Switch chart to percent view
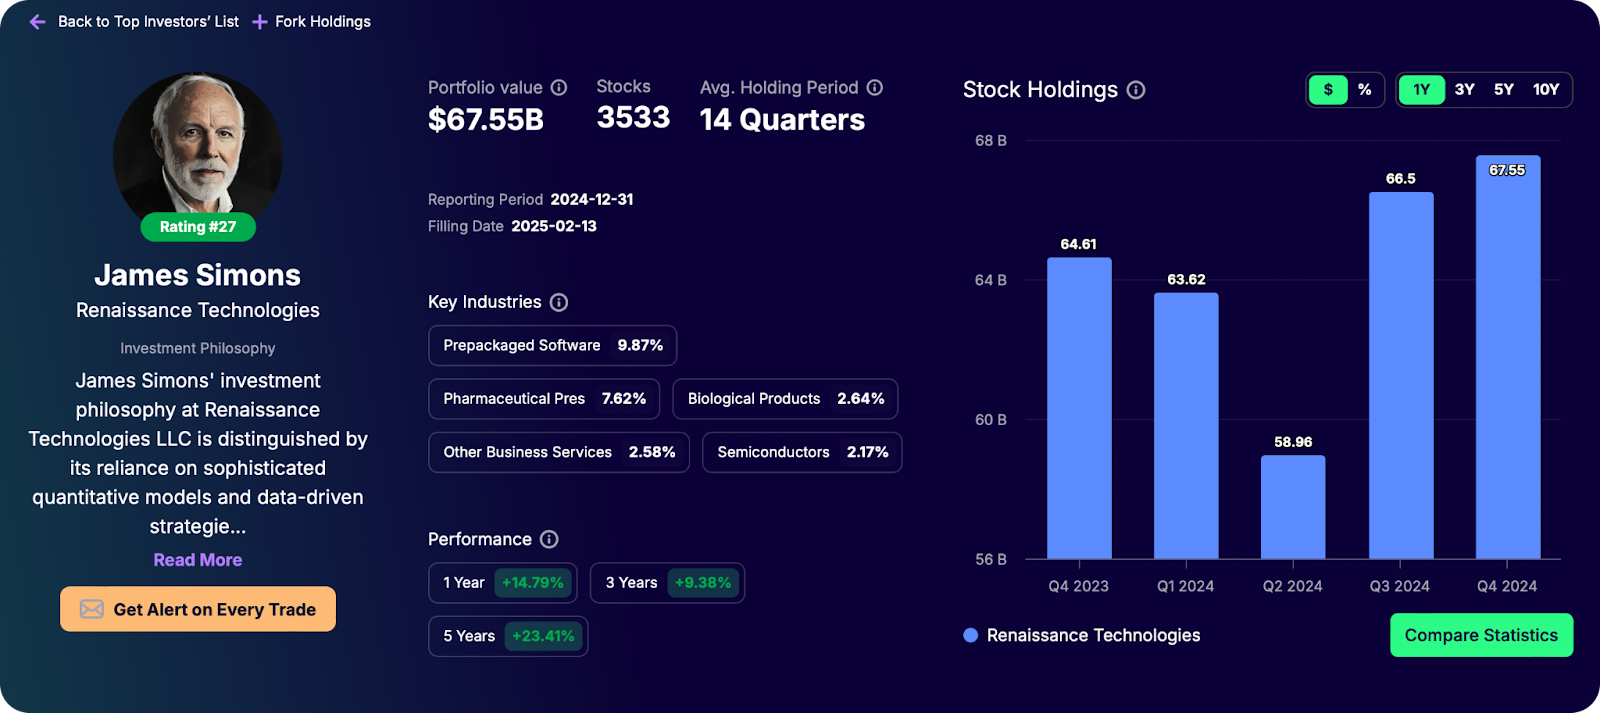Viewport: 1600px width, 713px height. 1364,90
